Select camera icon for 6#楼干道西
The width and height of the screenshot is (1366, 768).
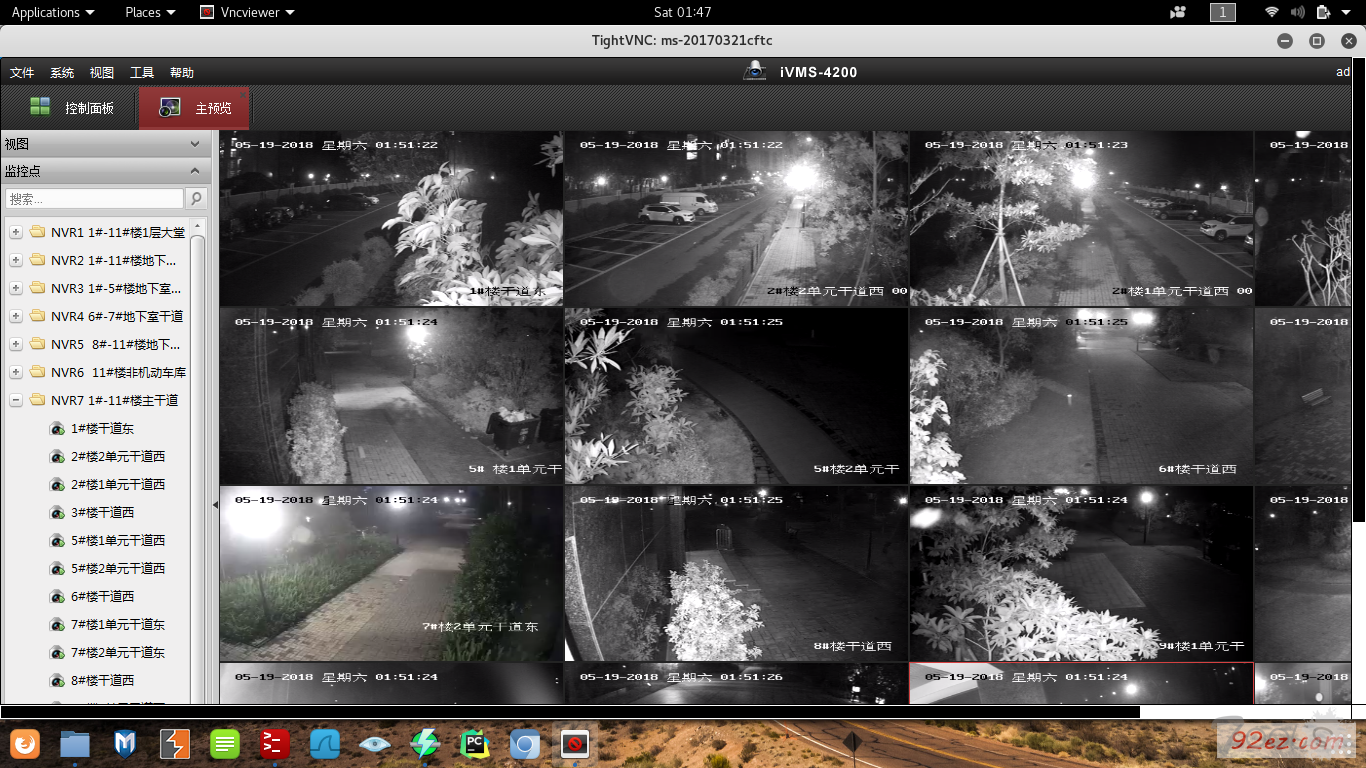pyautogui.click(x=58, y=596)
